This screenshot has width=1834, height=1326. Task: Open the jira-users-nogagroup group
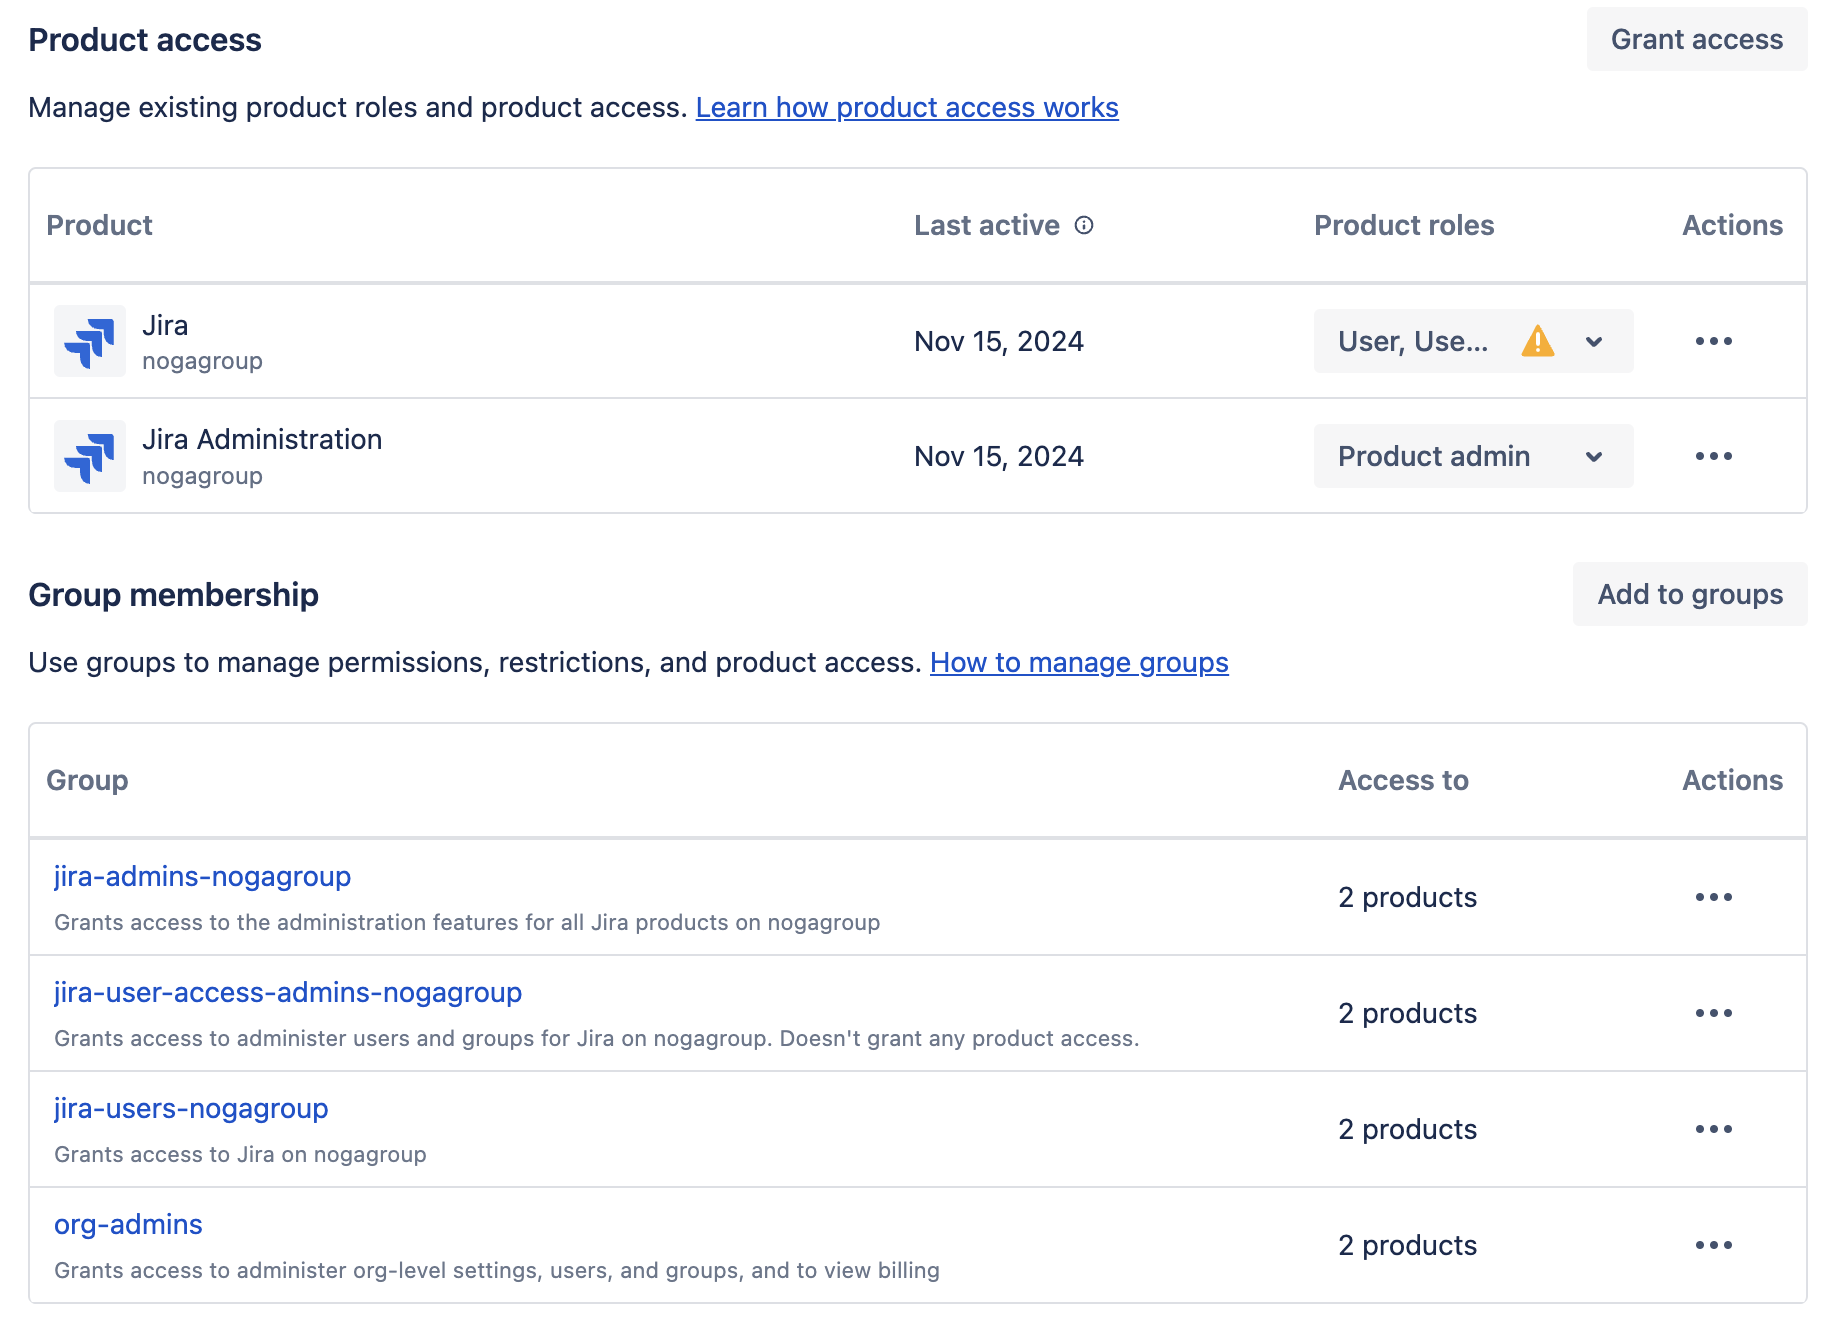191,1108
